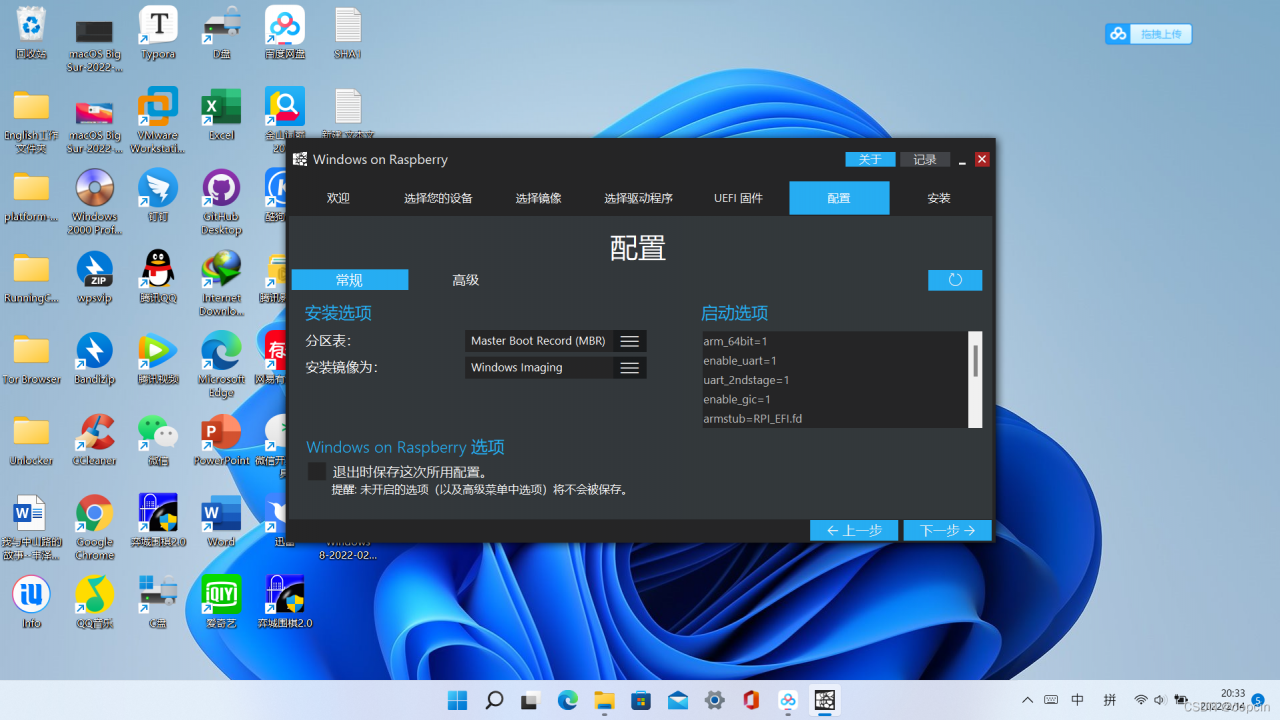Open Microsoft Store taskbar icon
Viewport: 1280px width, 720px height.
pyautogui.click(x=641, y=700)
